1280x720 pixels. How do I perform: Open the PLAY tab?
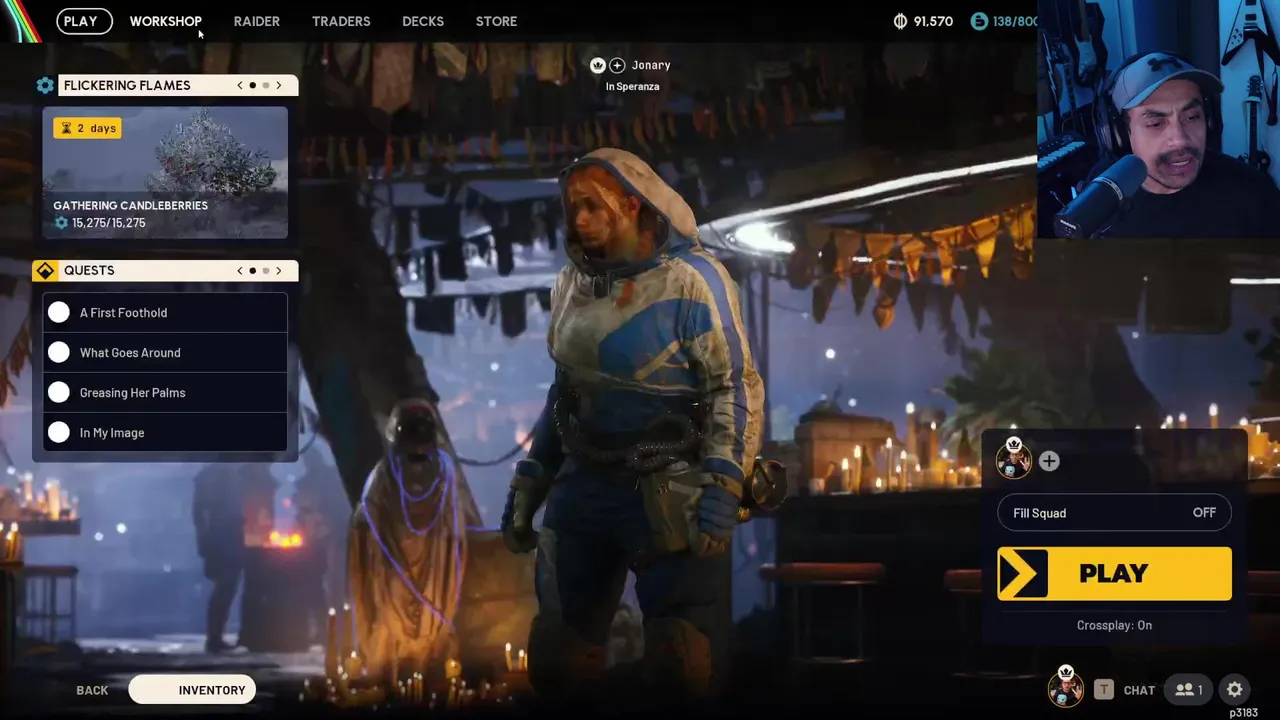[84, 21]
